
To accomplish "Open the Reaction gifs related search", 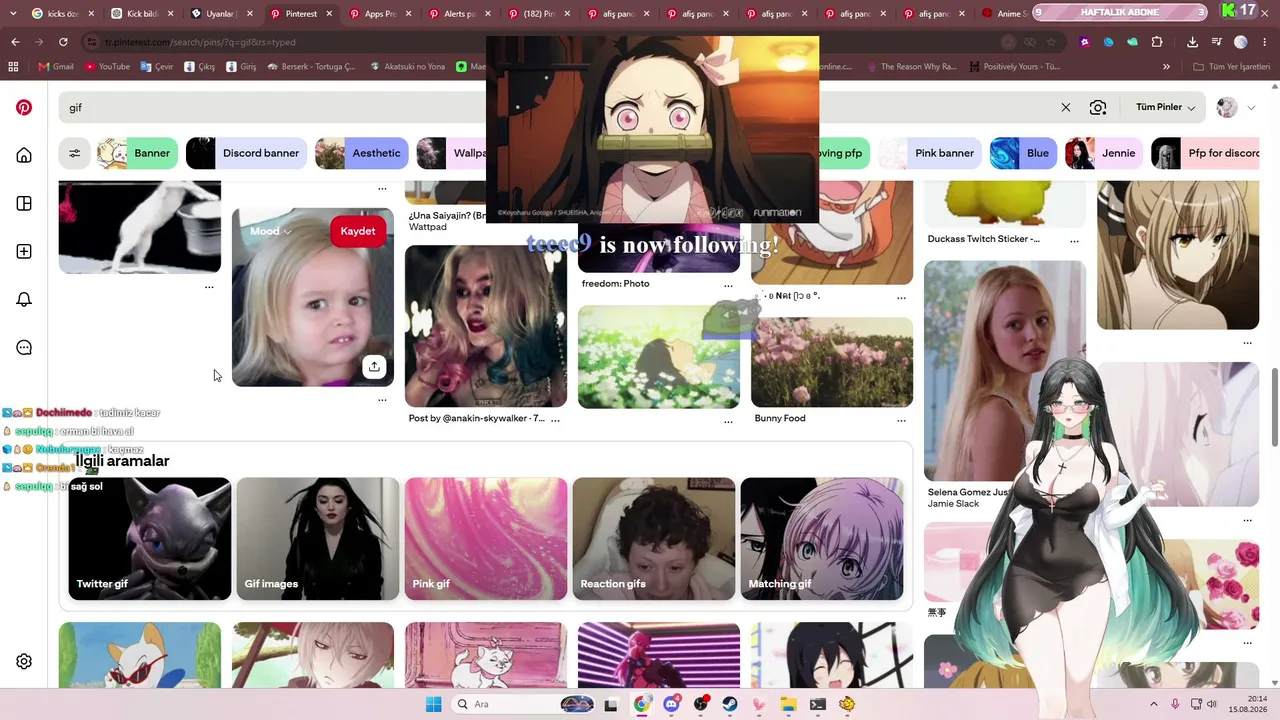I will coord(654,539).
